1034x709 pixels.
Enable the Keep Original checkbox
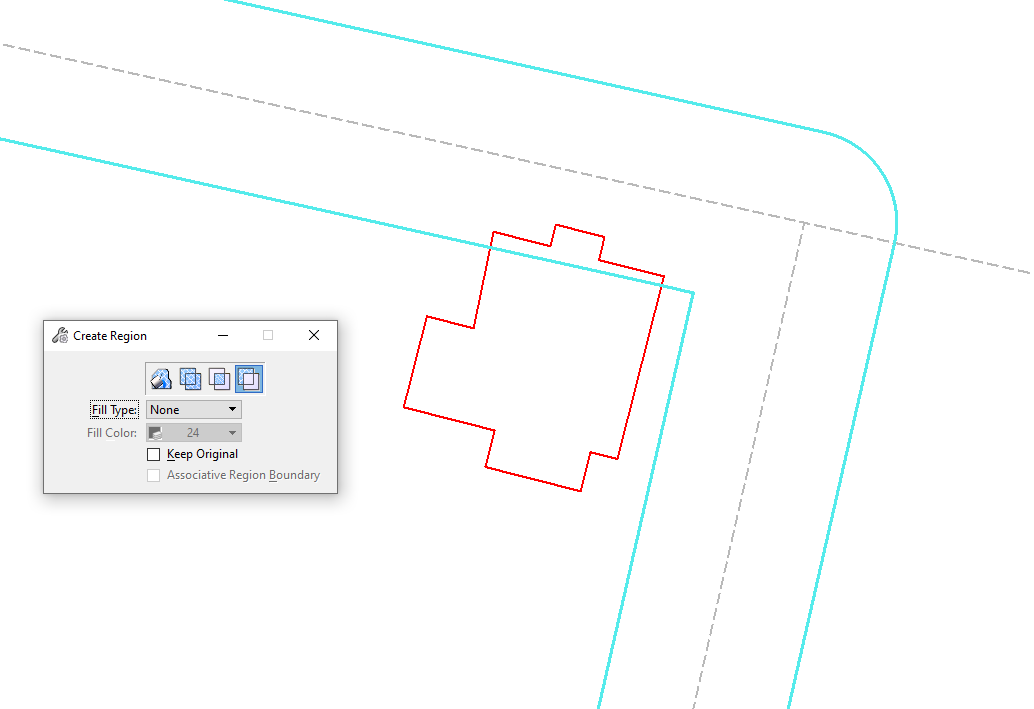click(x=154, y=454)
